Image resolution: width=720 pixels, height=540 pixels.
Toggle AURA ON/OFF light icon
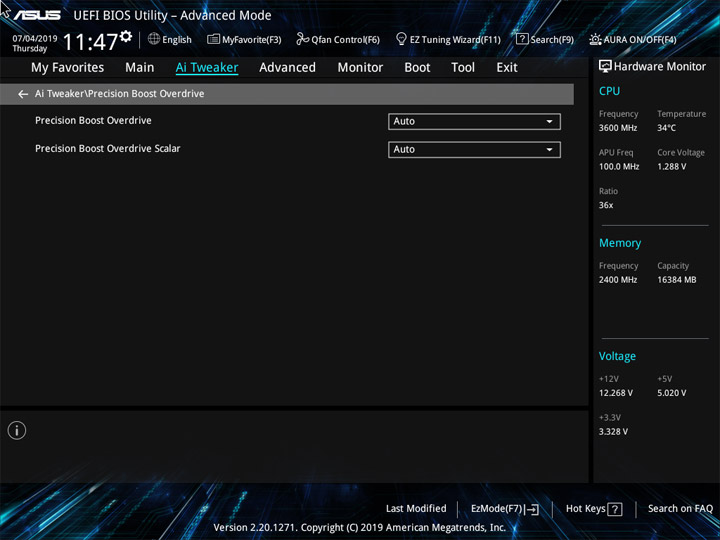(595, 39)
